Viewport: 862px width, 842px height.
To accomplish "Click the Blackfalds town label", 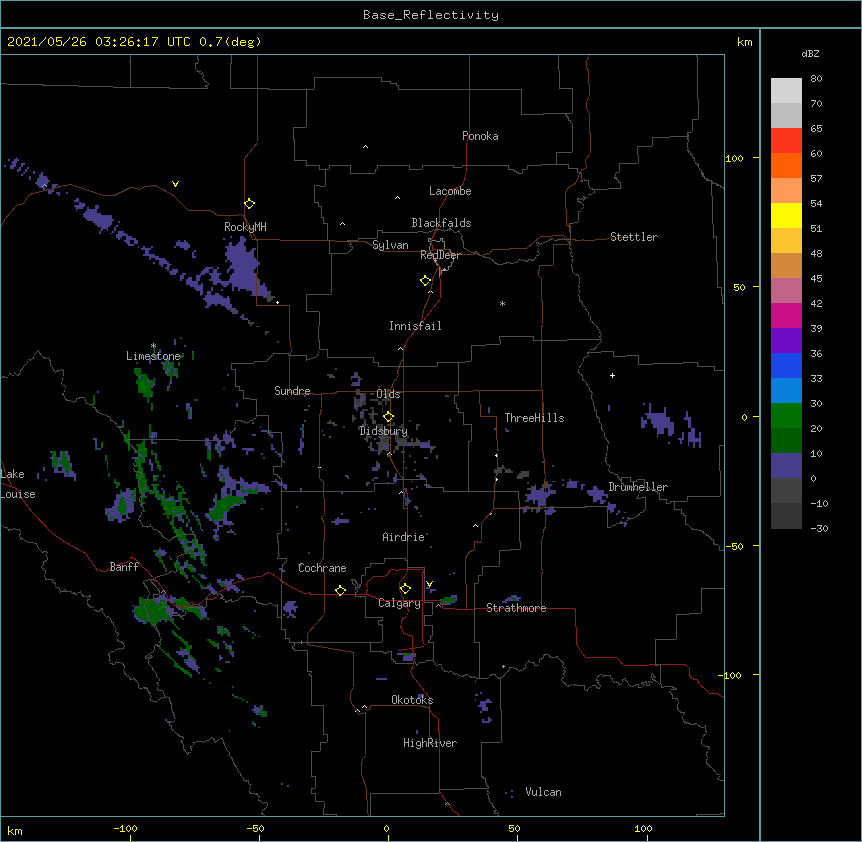I will tap(441, 223).
